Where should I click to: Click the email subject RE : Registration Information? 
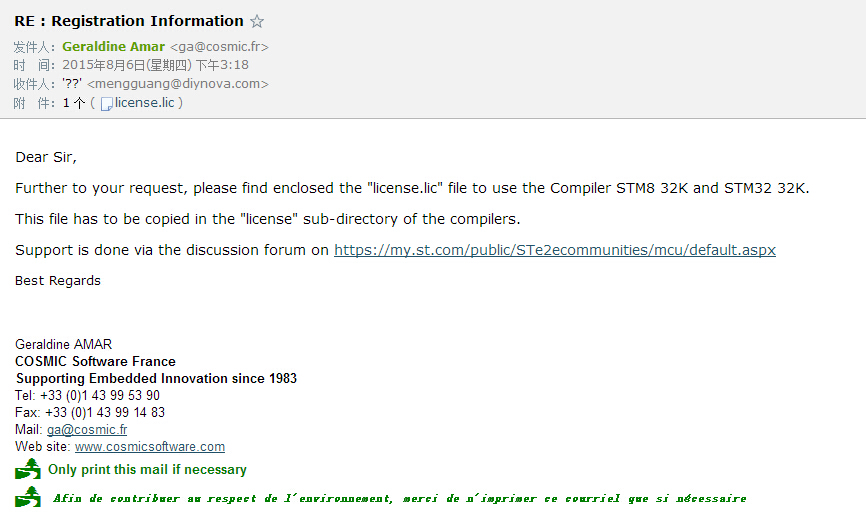(x=129, y=21)
